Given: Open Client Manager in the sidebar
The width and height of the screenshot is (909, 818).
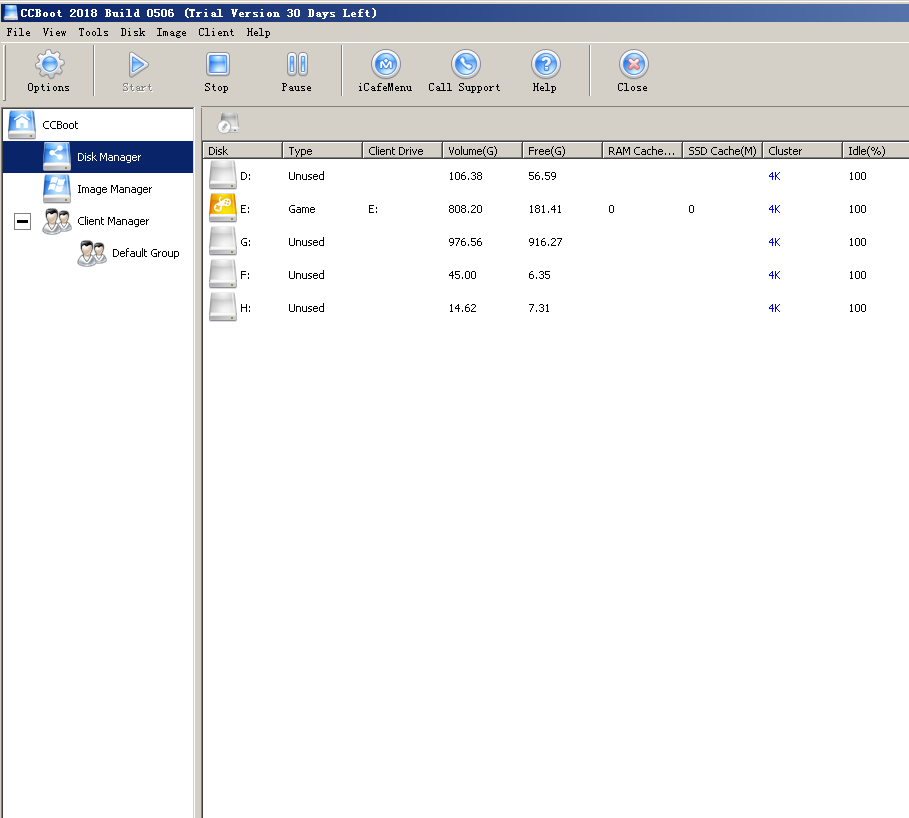Looking at the screenshot, I should coord(113,221).
